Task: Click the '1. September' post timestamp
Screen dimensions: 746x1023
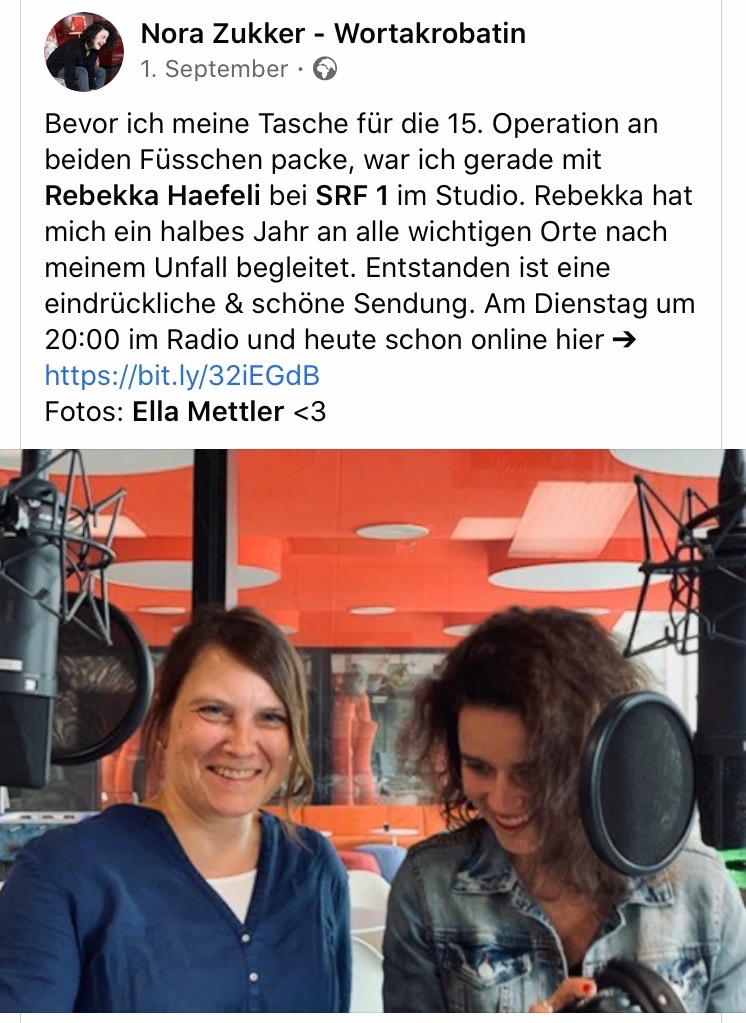Action: coord(214,69)
